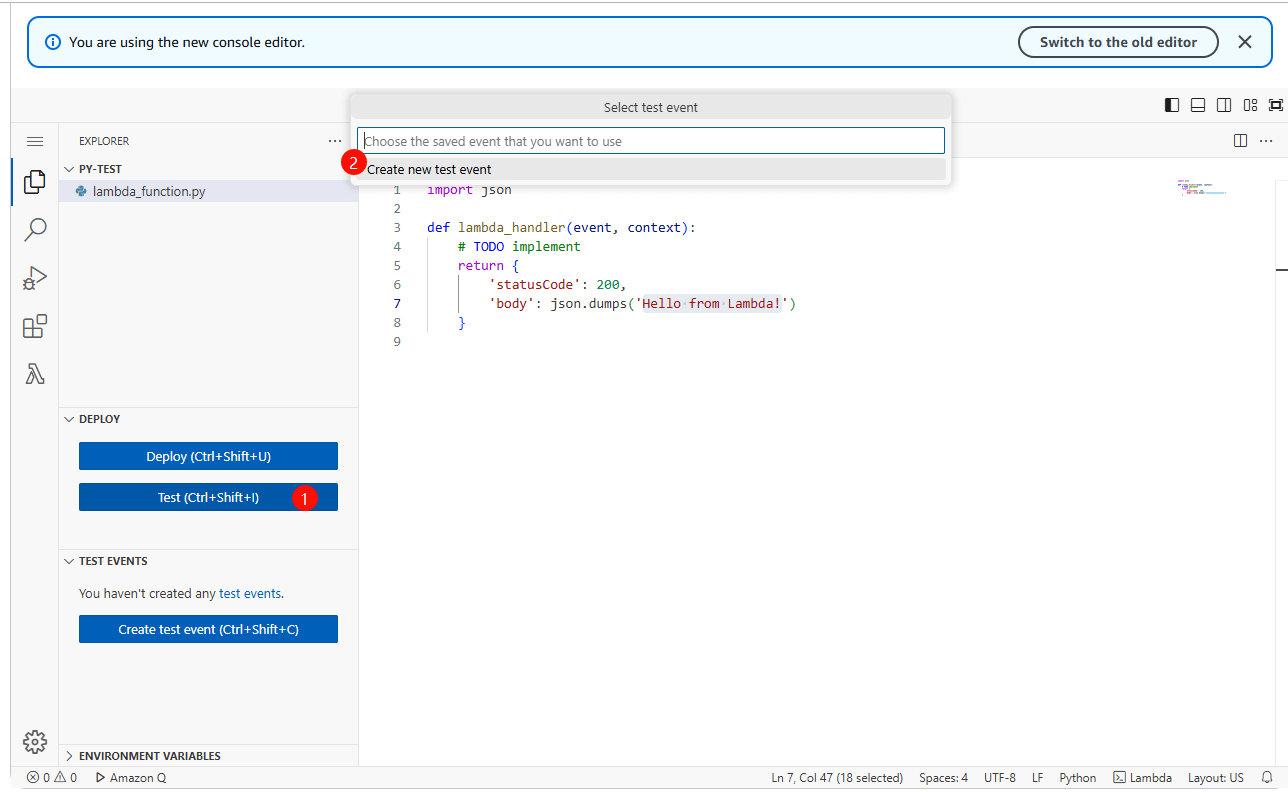
Task: Click the 'test events' hyperlink
Action: [250, 593]
